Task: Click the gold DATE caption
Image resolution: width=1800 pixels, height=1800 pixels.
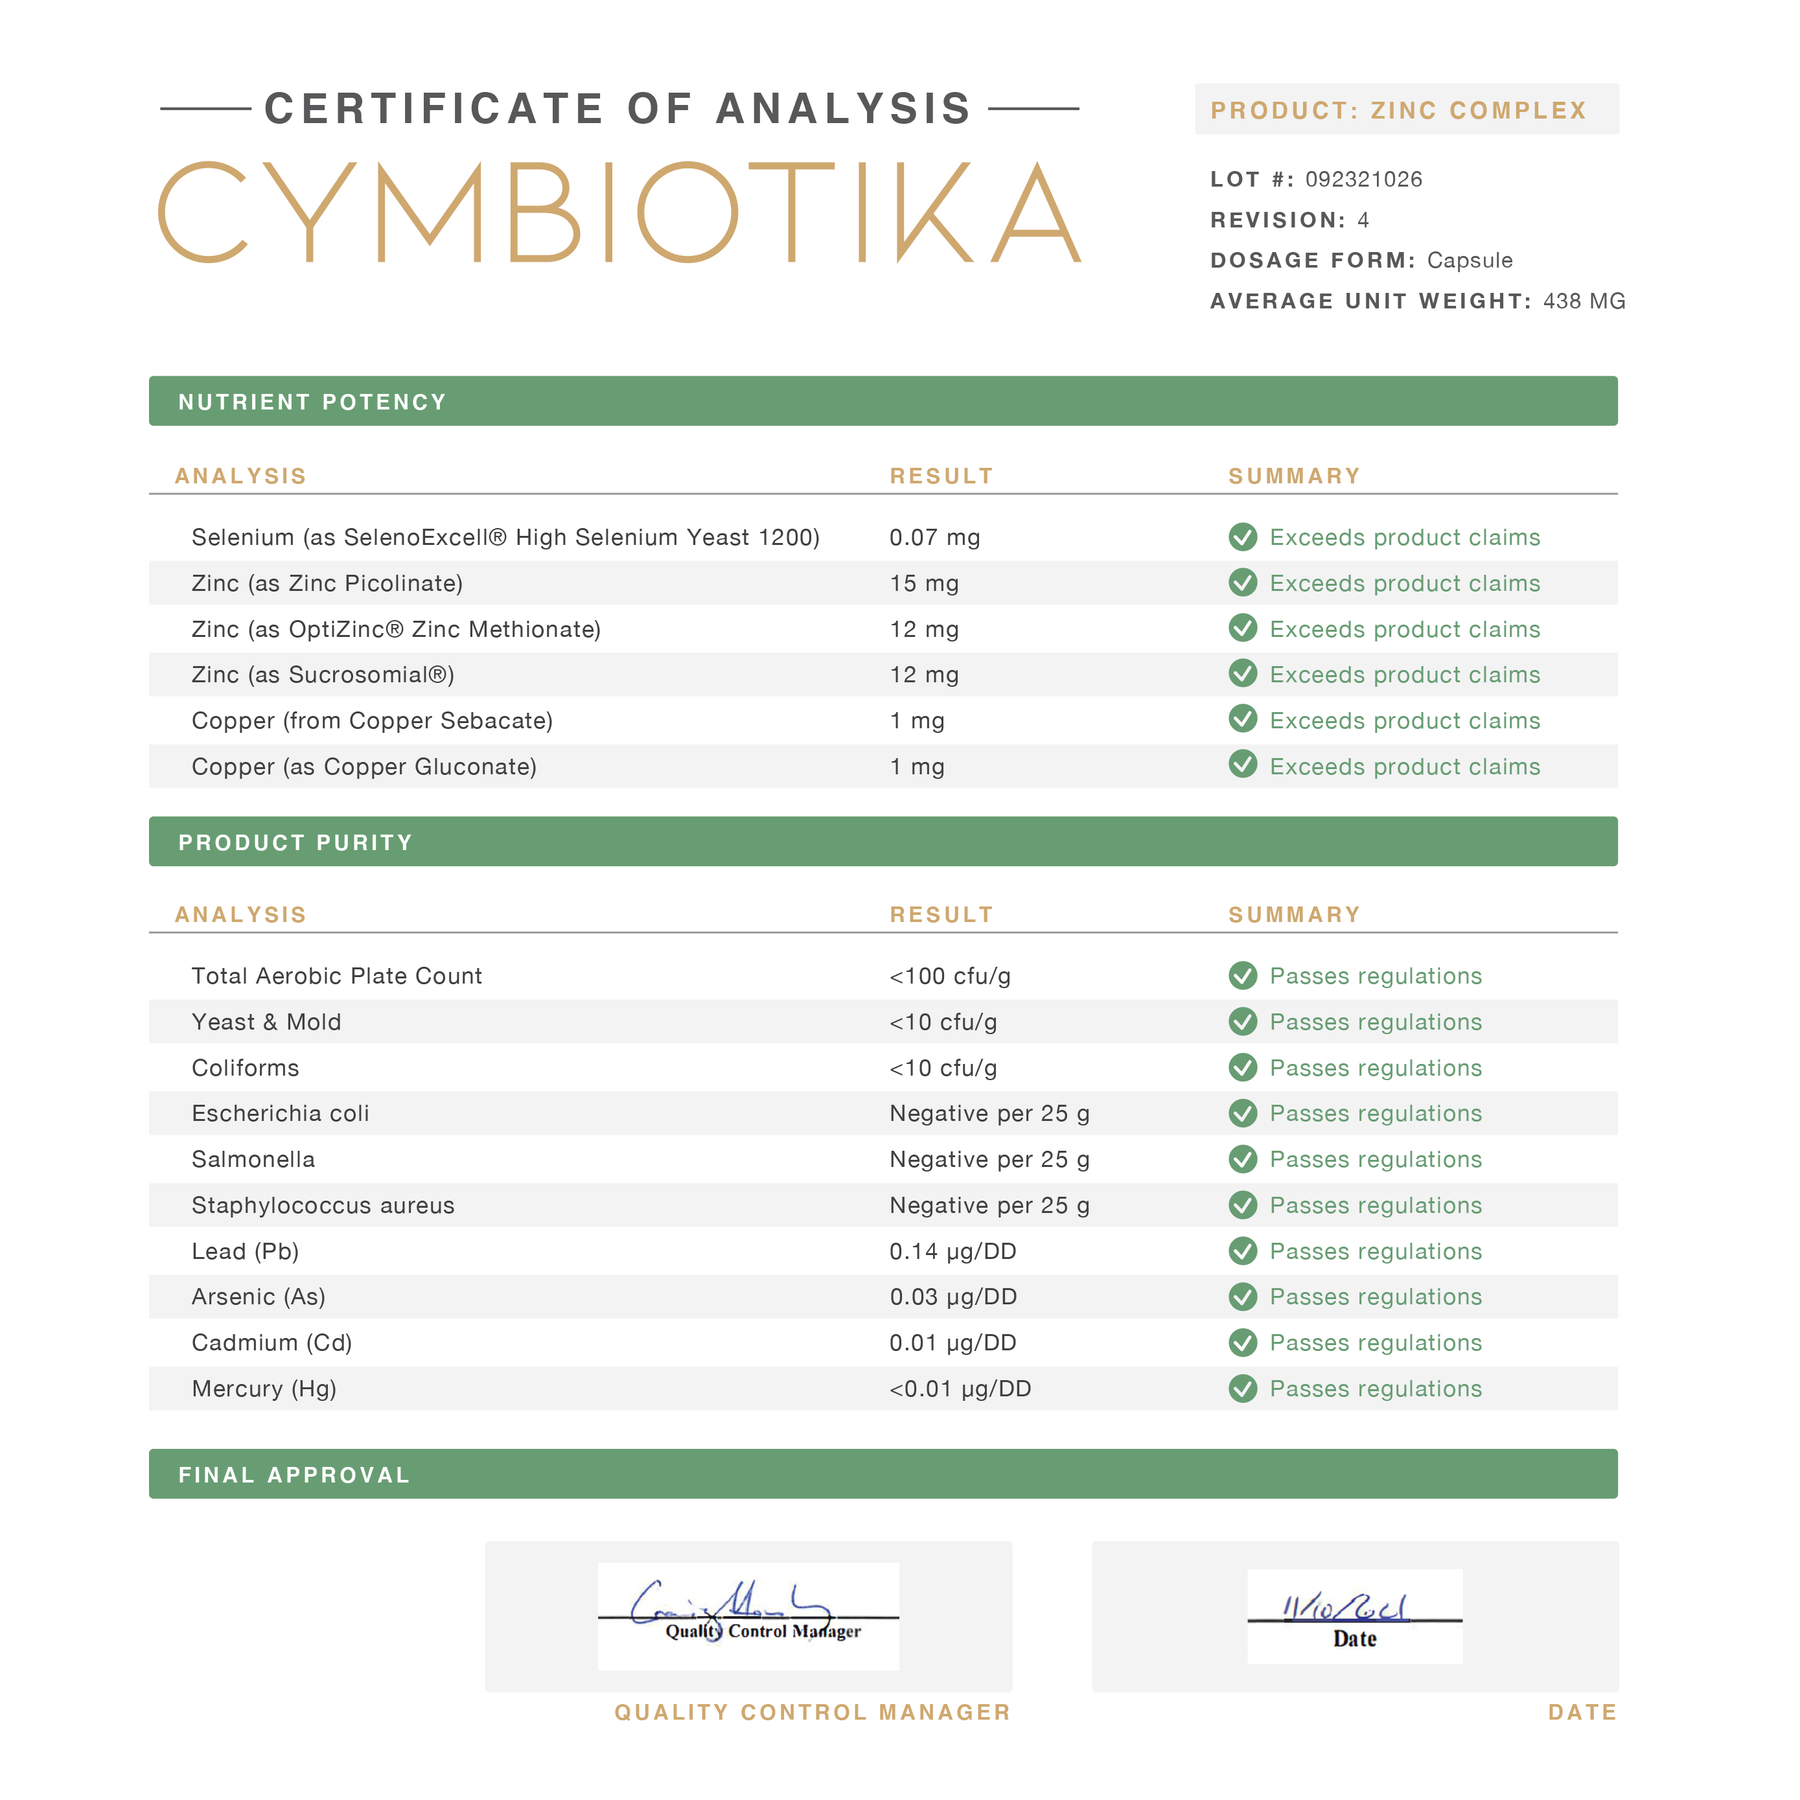Action: coord(1583,1712)
